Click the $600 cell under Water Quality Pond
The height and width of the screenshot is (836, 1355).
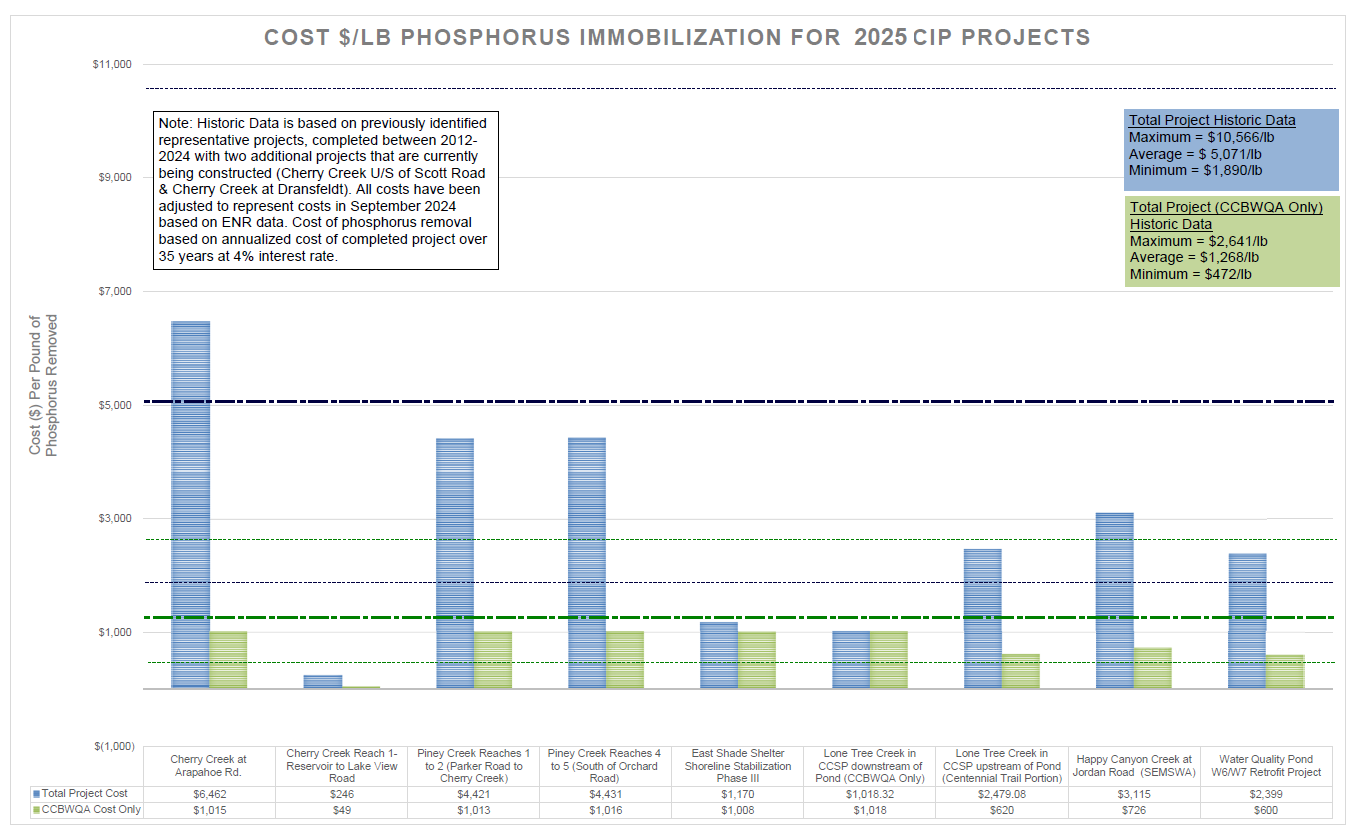(x=1265, y=810)
